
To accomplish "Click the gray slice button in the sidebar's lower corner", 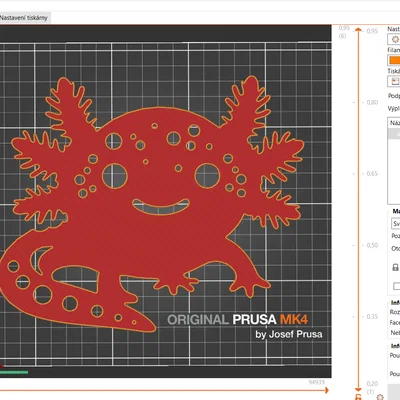I will point(394,392).
